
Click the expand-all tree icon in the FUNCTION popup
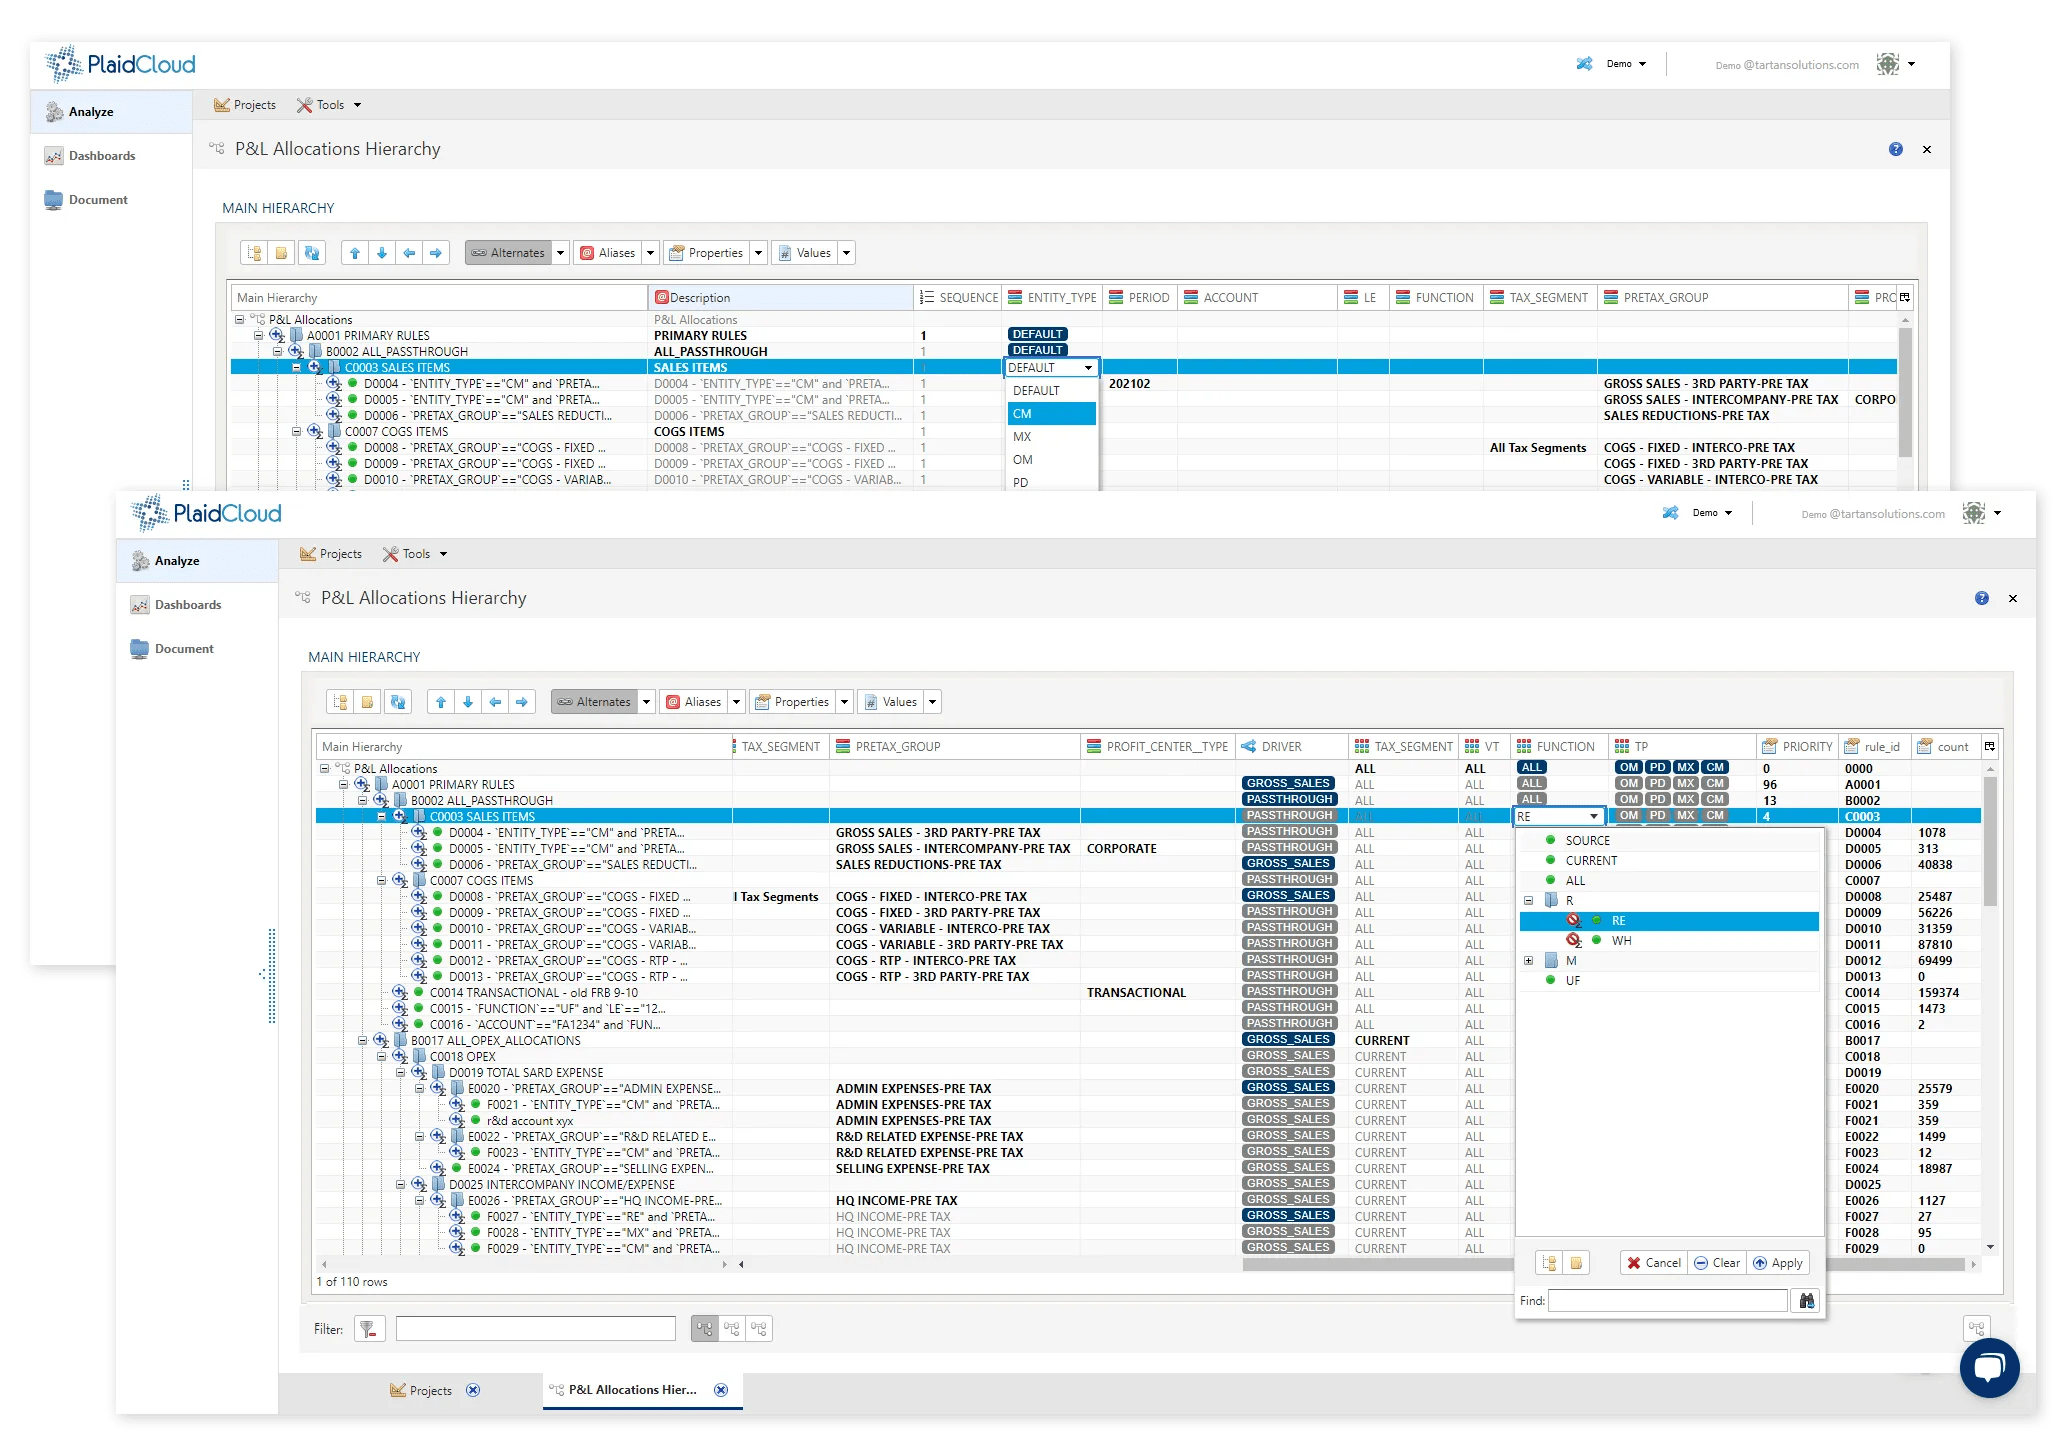(x=1549, y=1263)
